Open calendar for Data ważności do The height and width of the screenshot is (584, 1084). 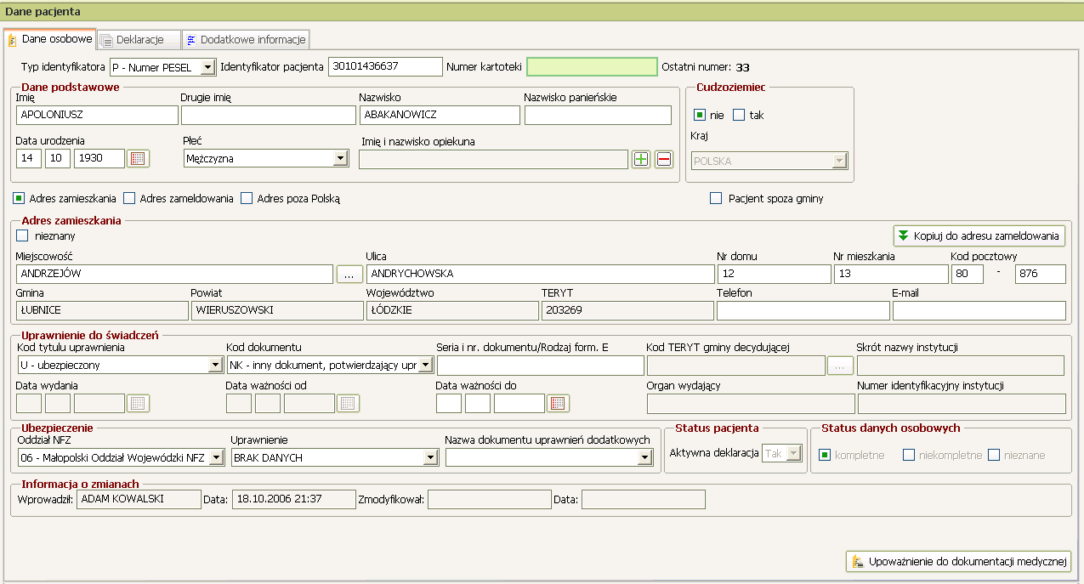click(558, 403)
